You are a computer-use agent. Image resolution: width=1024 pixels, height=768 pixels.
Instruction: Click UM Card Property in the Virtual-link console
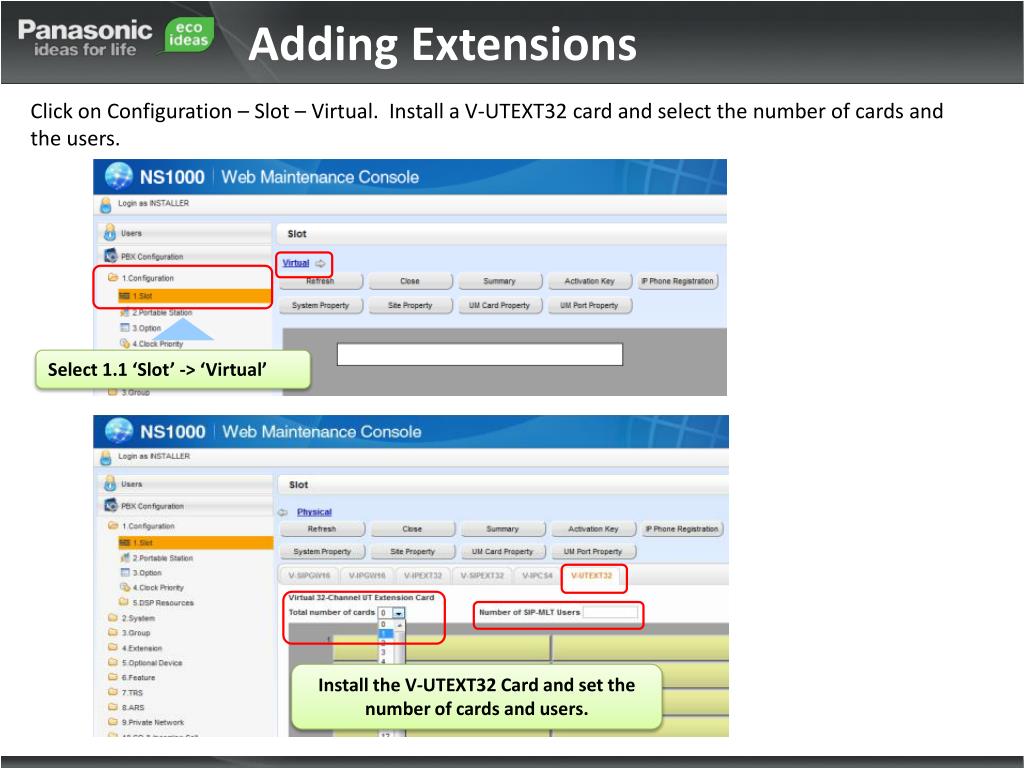pos(500,306)
